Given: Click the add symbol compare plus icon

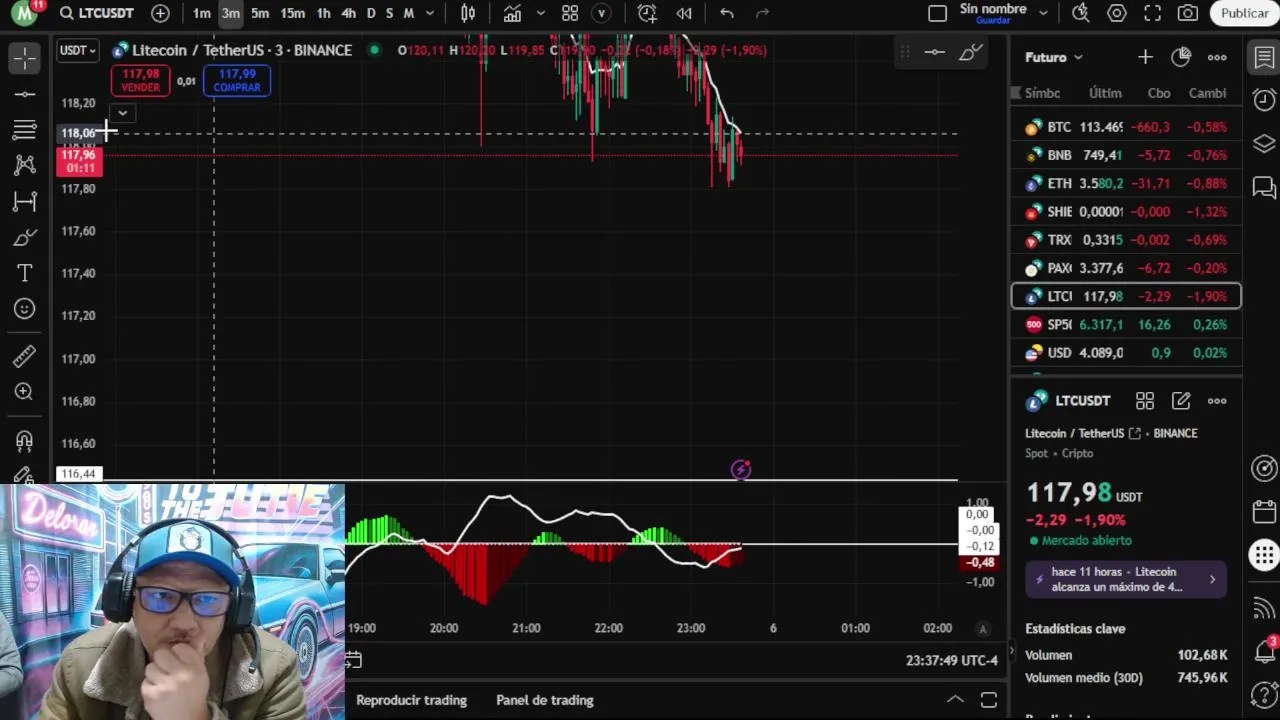Looking at the screenshot, I should coord(160,13).
